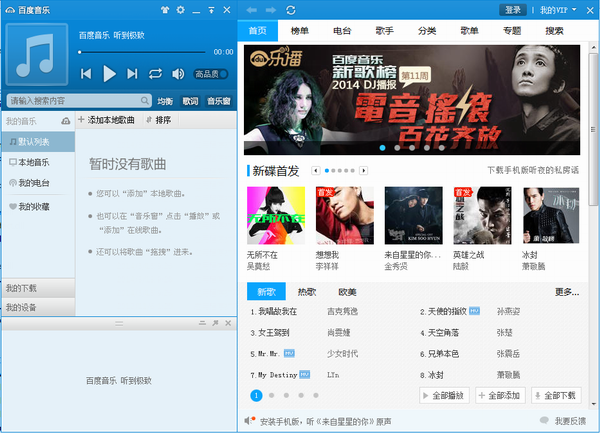Image resolution: width=600 pixels, height=434 pixels.
Task: Navigate forward with the right arrow
Action: pos(271,10)
